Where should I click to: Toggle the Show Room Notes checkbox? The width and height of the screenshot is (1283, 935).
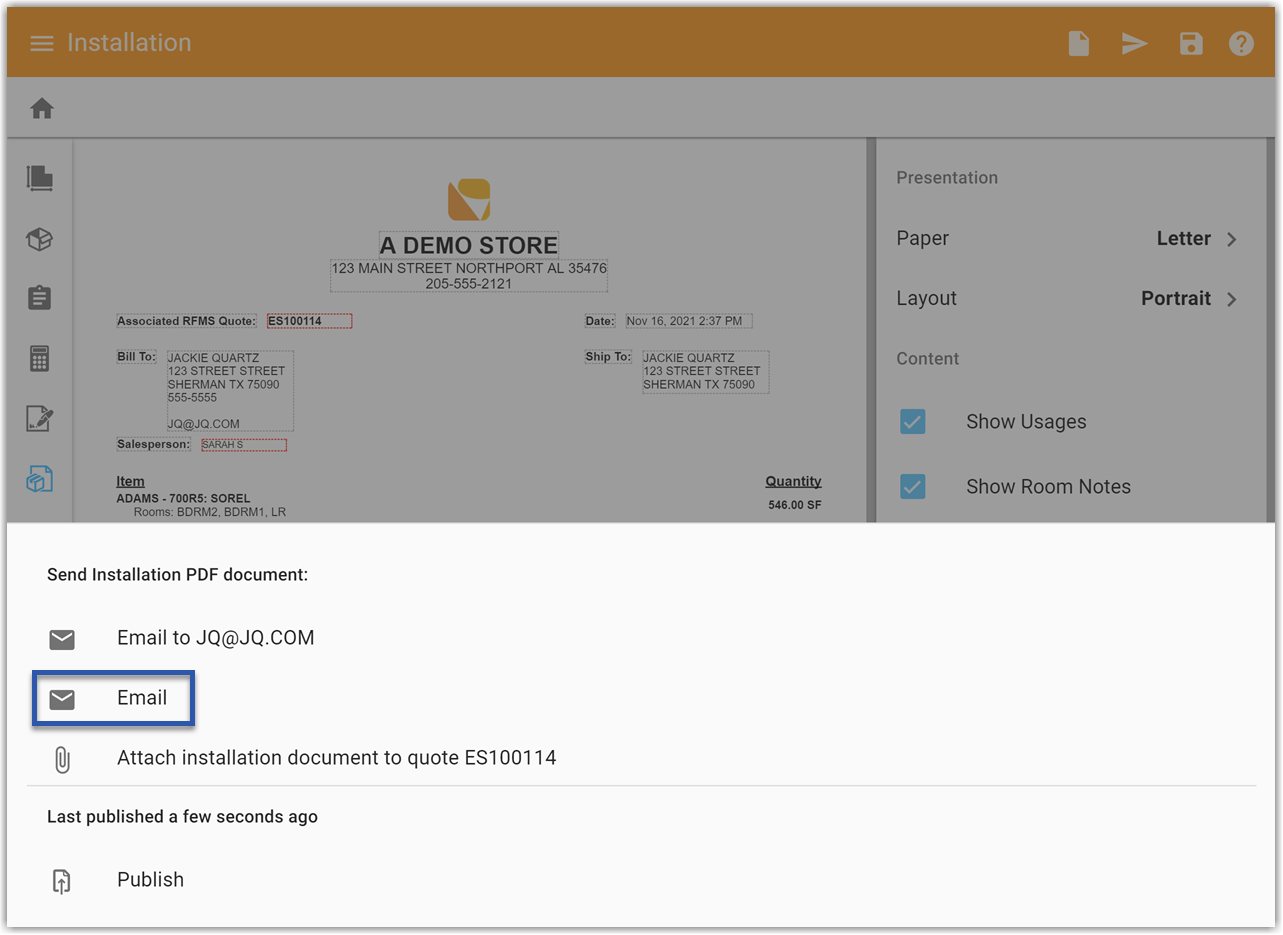tap(912, 487)
